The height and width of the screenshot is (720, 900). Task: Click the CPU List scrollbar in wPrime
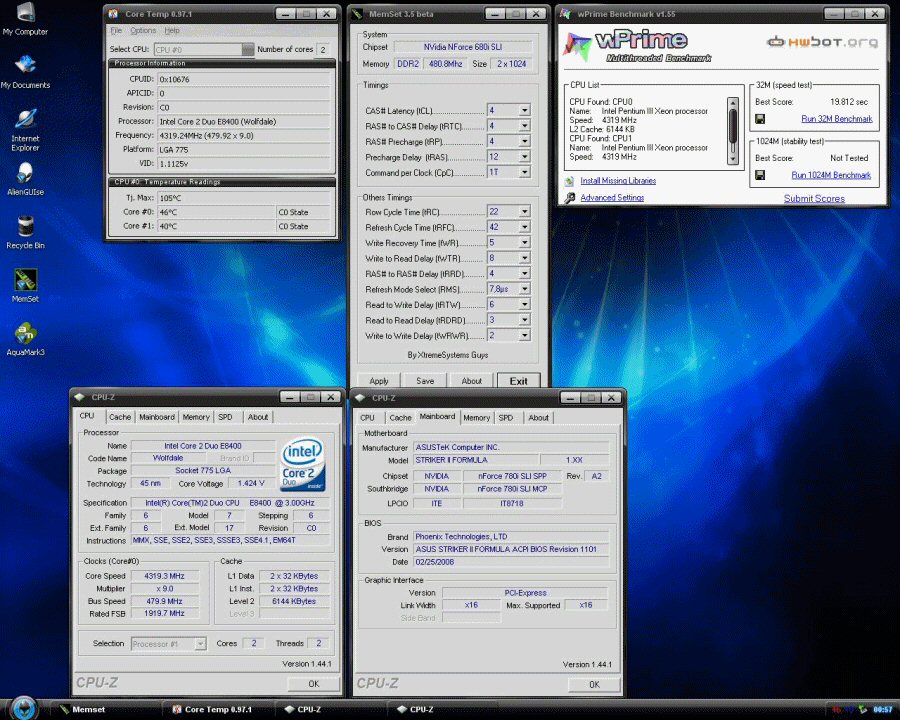[x=733, y=131]
